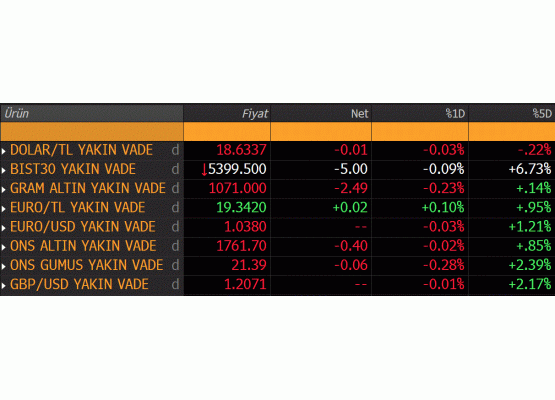Click the 'd' marker on GBP/USD row
The height and width of the screenshot is (400, 555).
(x=175, y=284)
